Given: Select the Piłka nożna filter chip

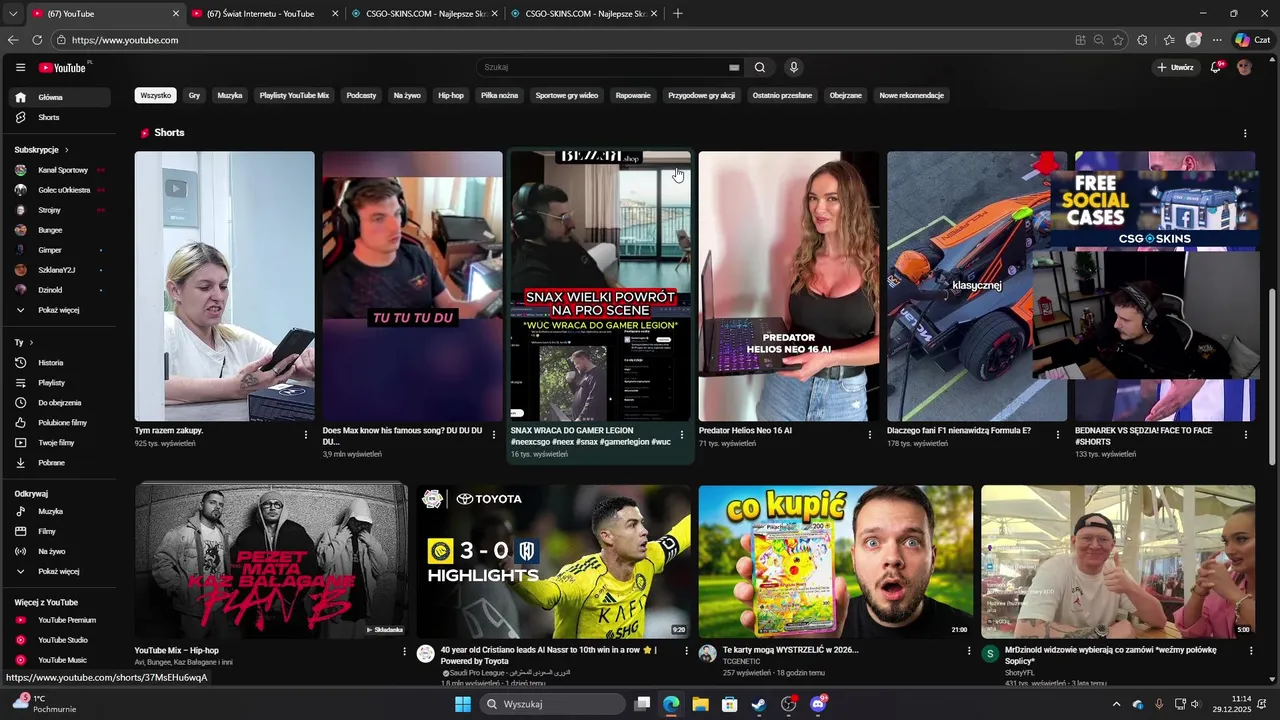Looking at the screenshot, I should (x=499, y=95).
